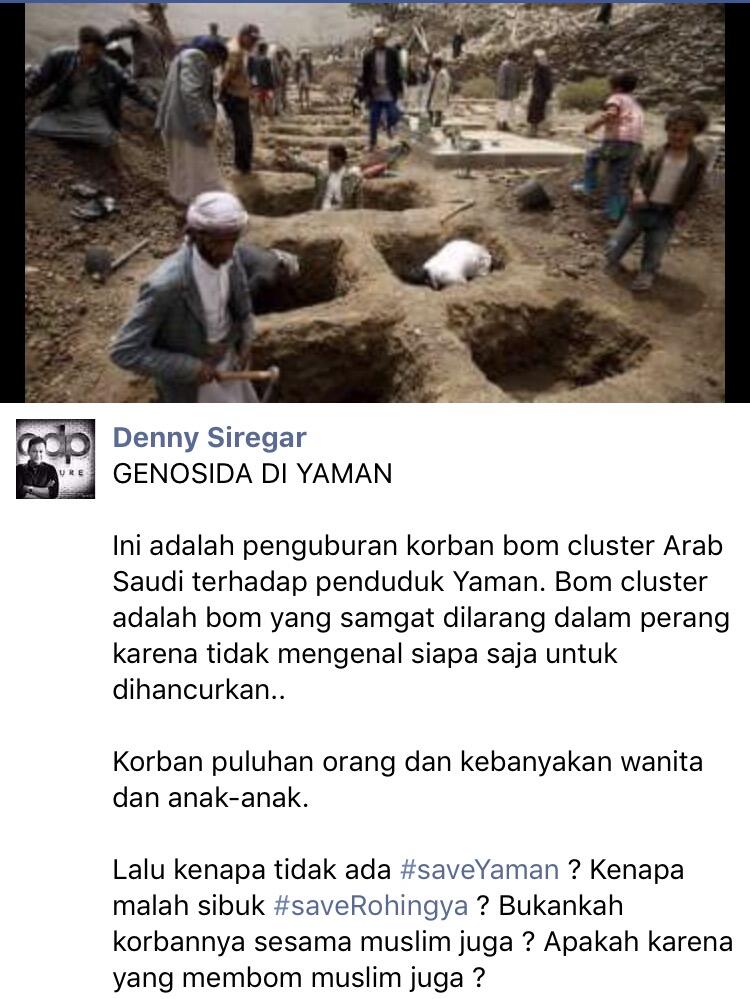750x999 pixels.
Task: Tap the man sitting inside center grave
Action: click(336, 176)
